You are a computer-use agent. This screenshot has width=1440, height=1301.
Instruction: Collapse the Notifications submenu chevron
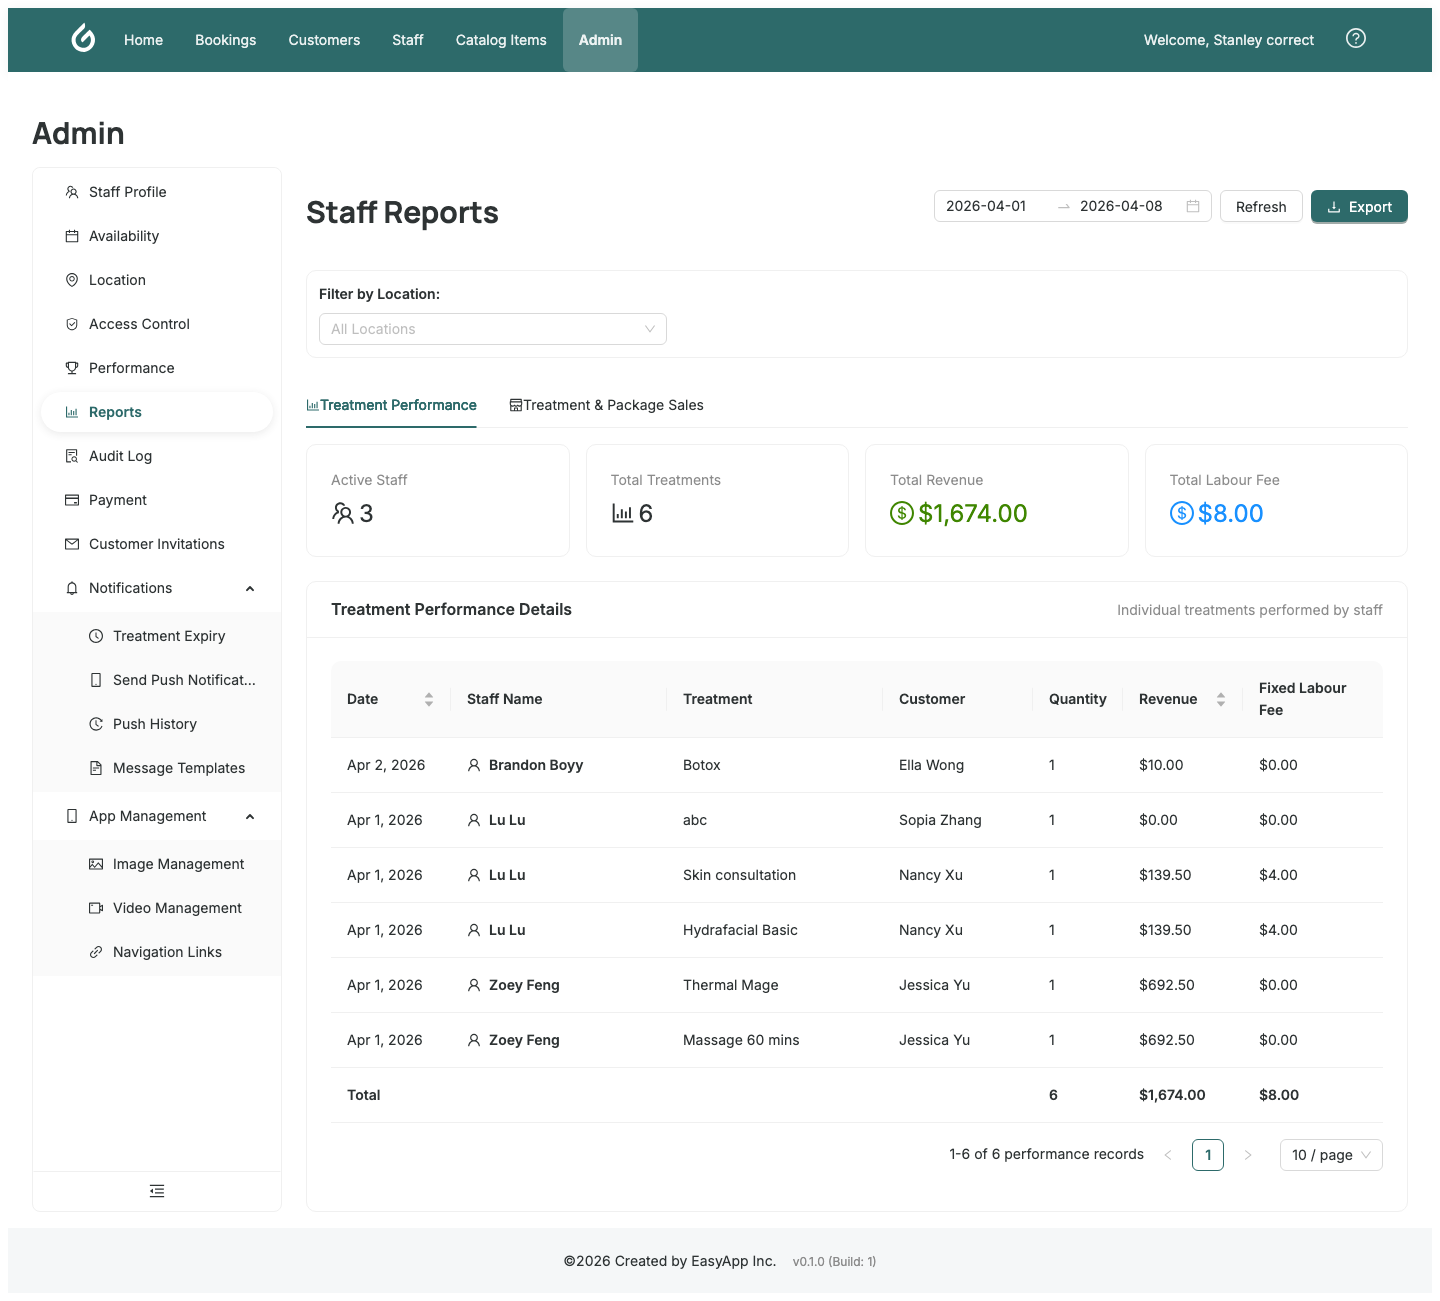pyautogui.click(x=250, y=588)
